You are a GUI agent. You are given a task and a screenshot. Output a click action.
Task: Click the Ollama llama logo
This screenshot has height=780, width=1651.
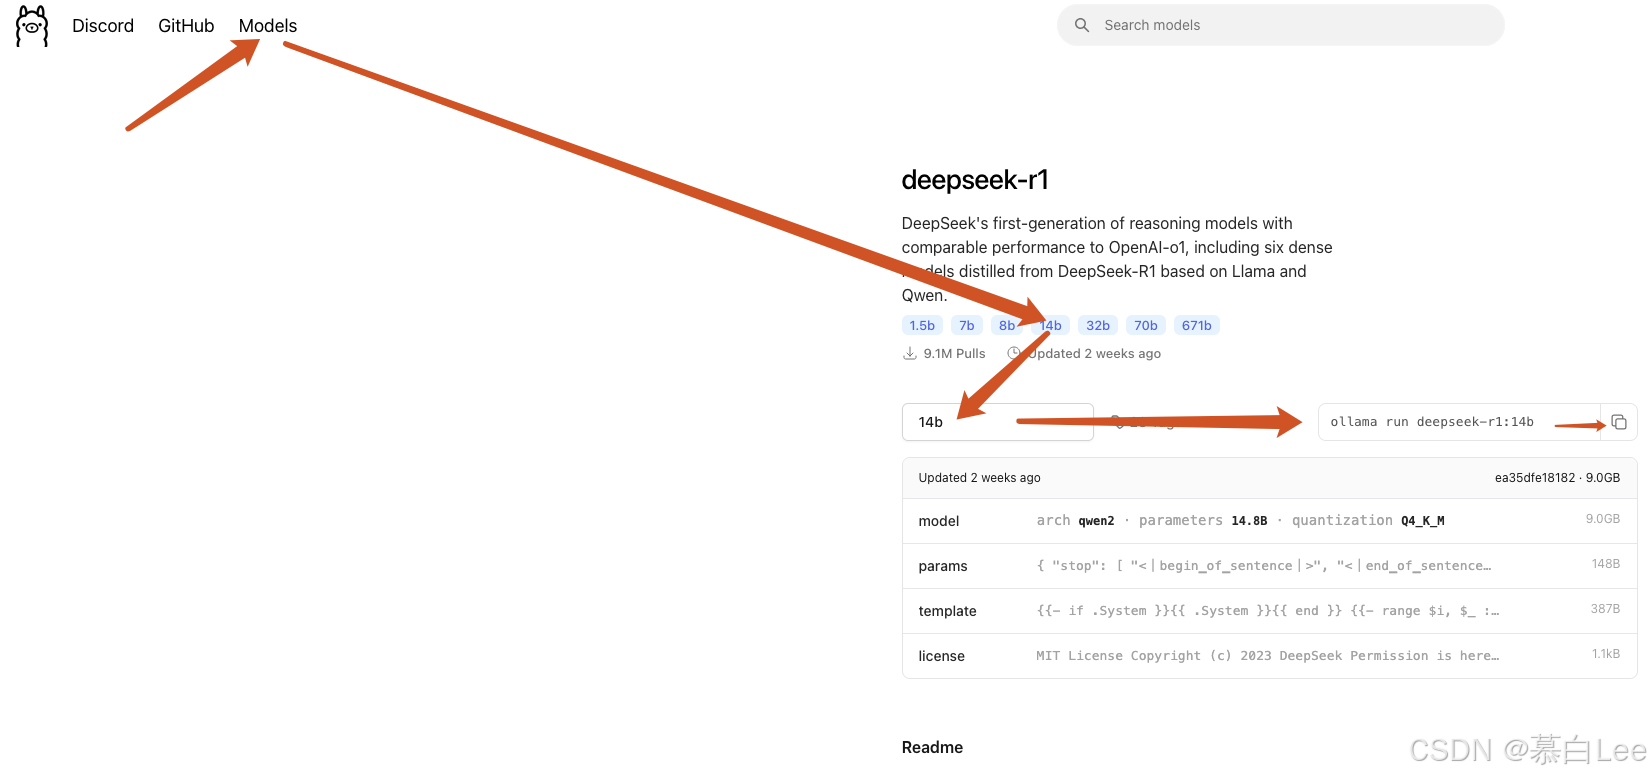coord(32,26)
